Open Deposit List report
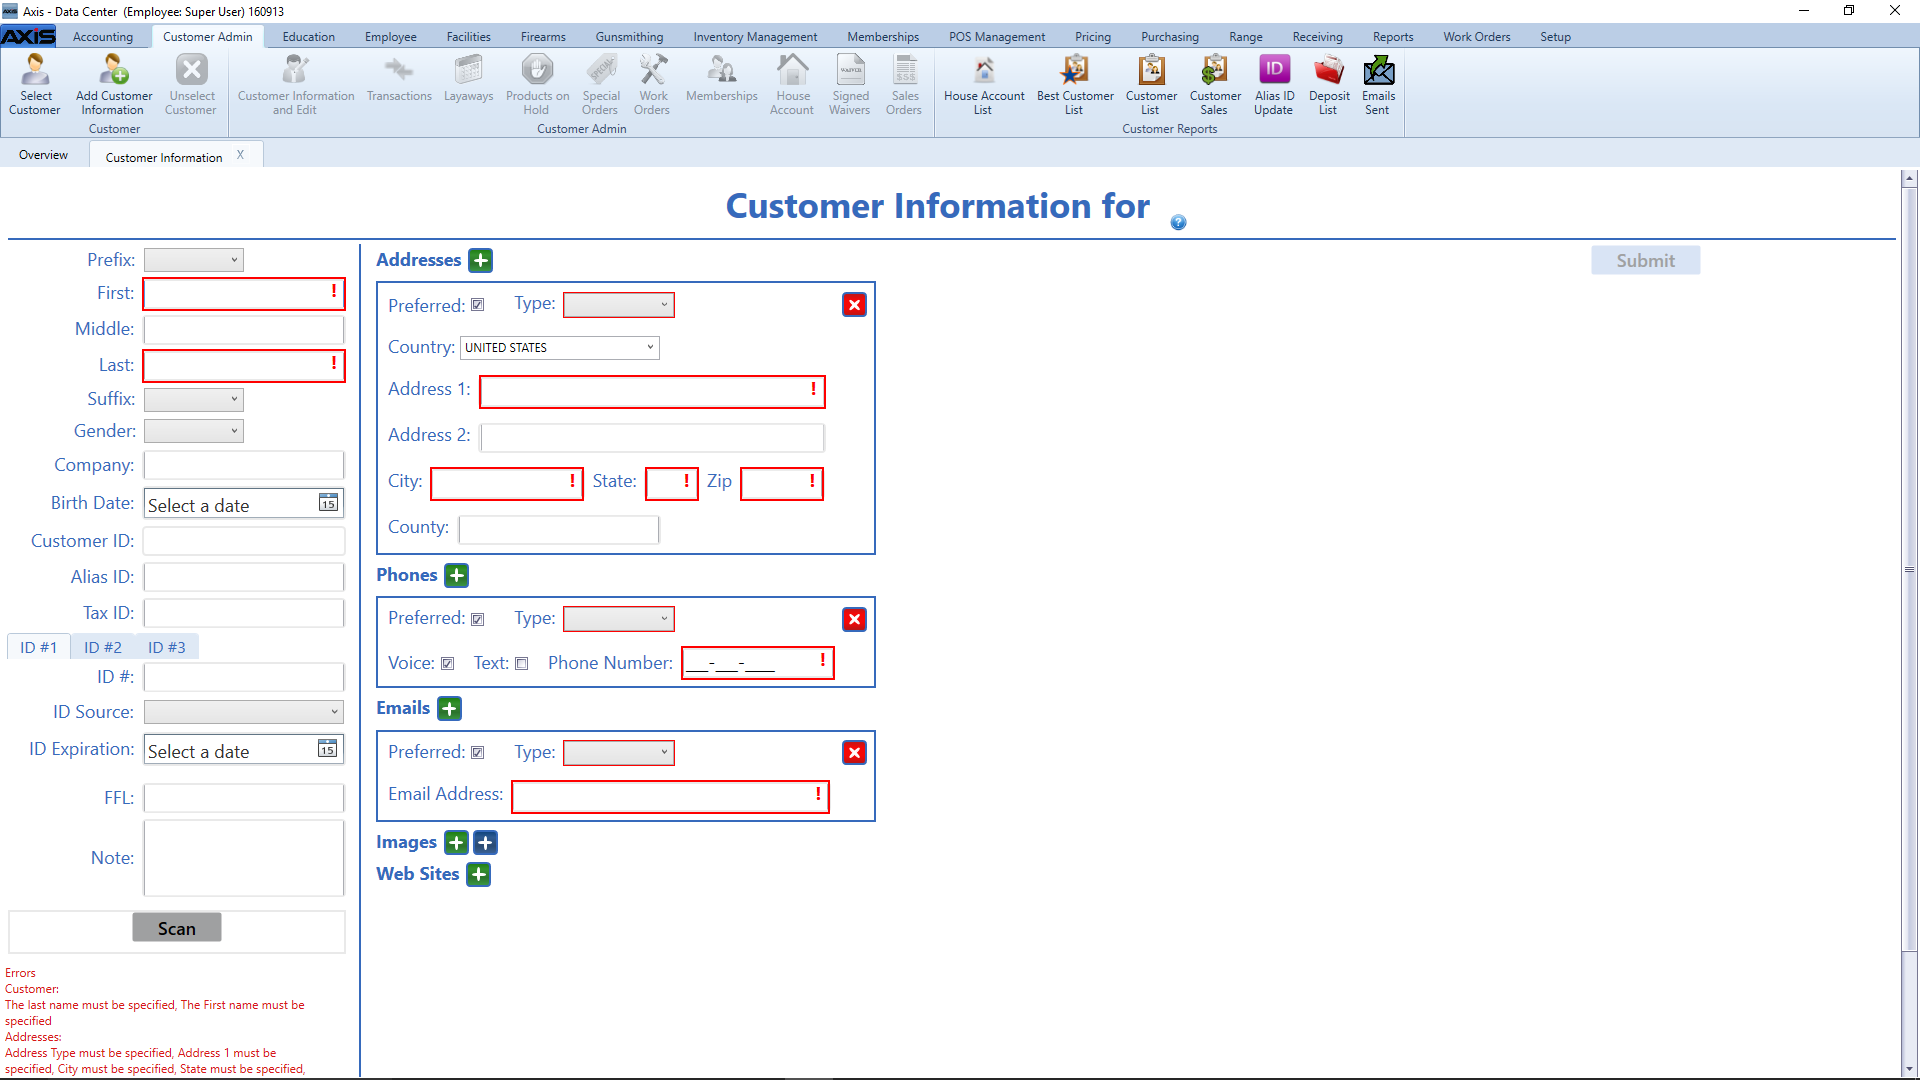Screen dimensions: 1920x1080 click(x=1329, y=85)
